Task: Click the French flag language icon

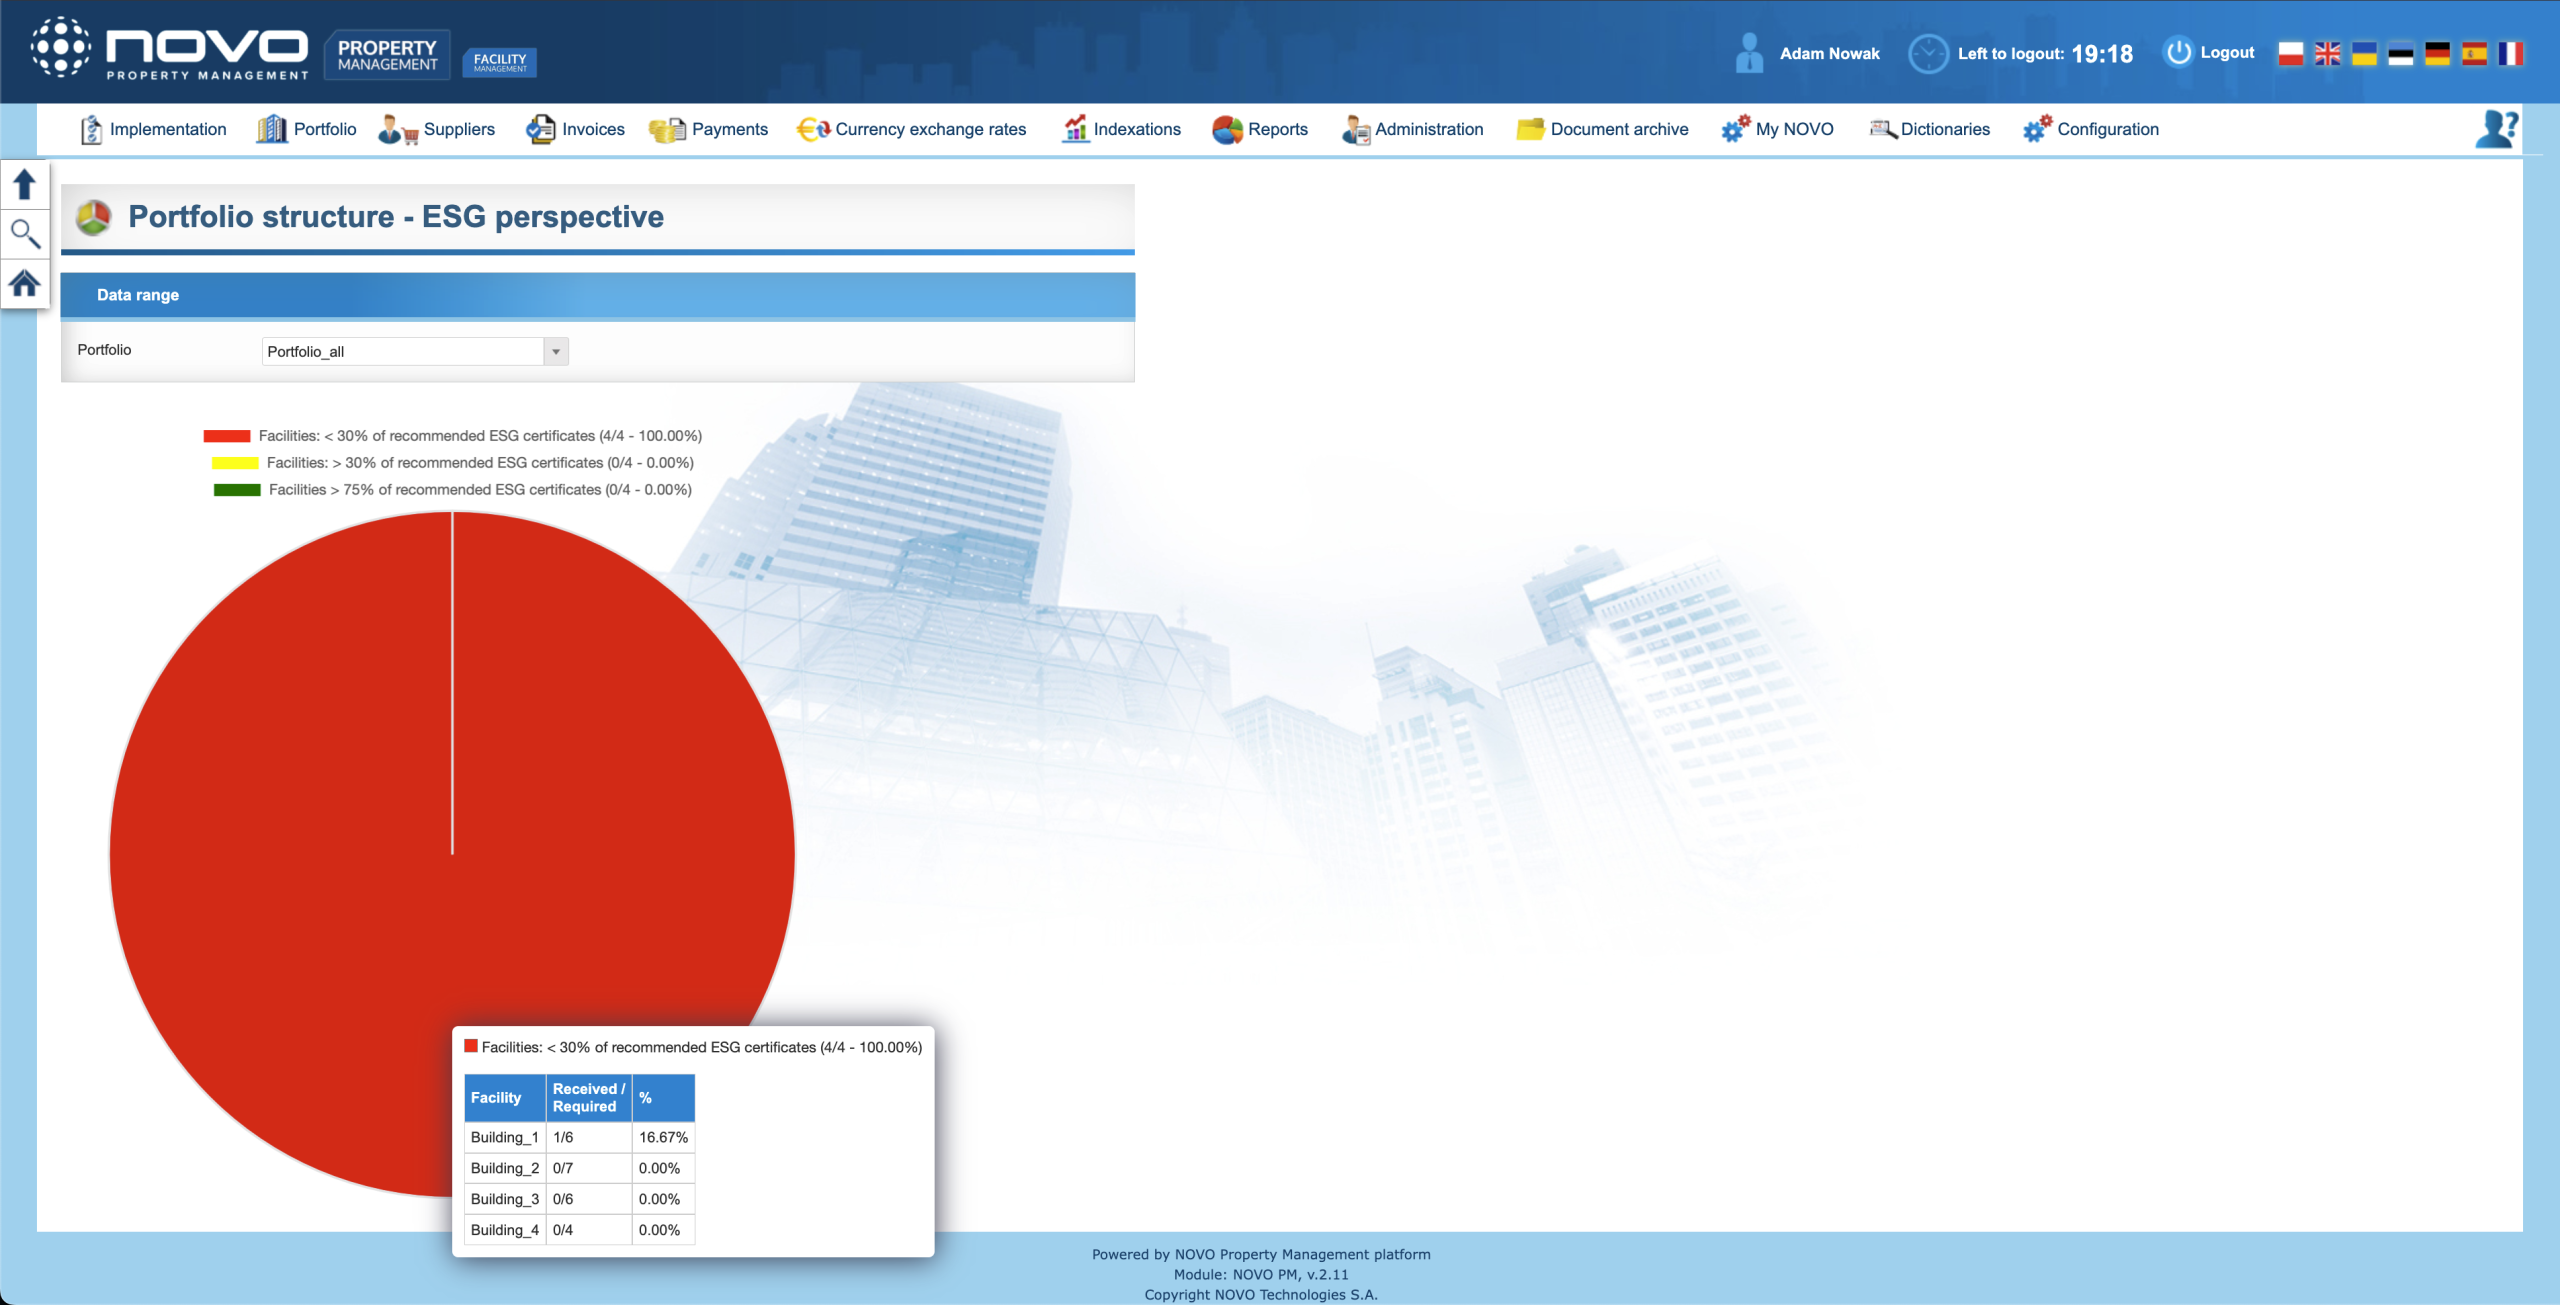Action: coord(2510,54)
